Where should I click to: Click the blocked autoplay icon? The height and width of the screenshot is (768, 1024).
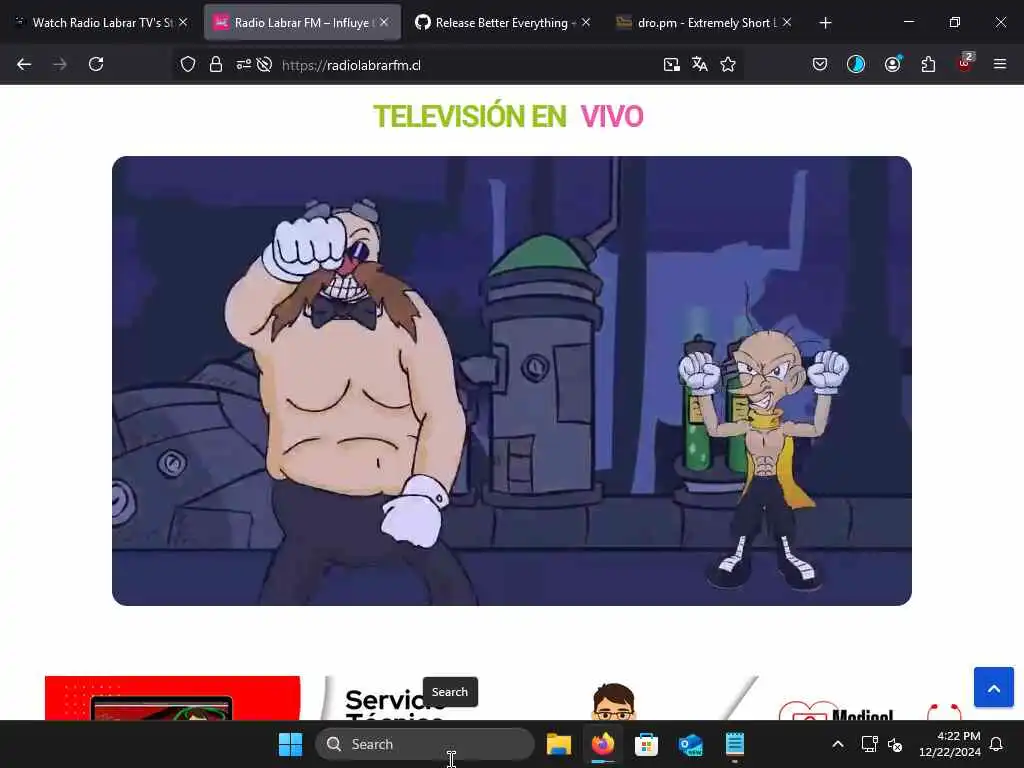(264, 65)
